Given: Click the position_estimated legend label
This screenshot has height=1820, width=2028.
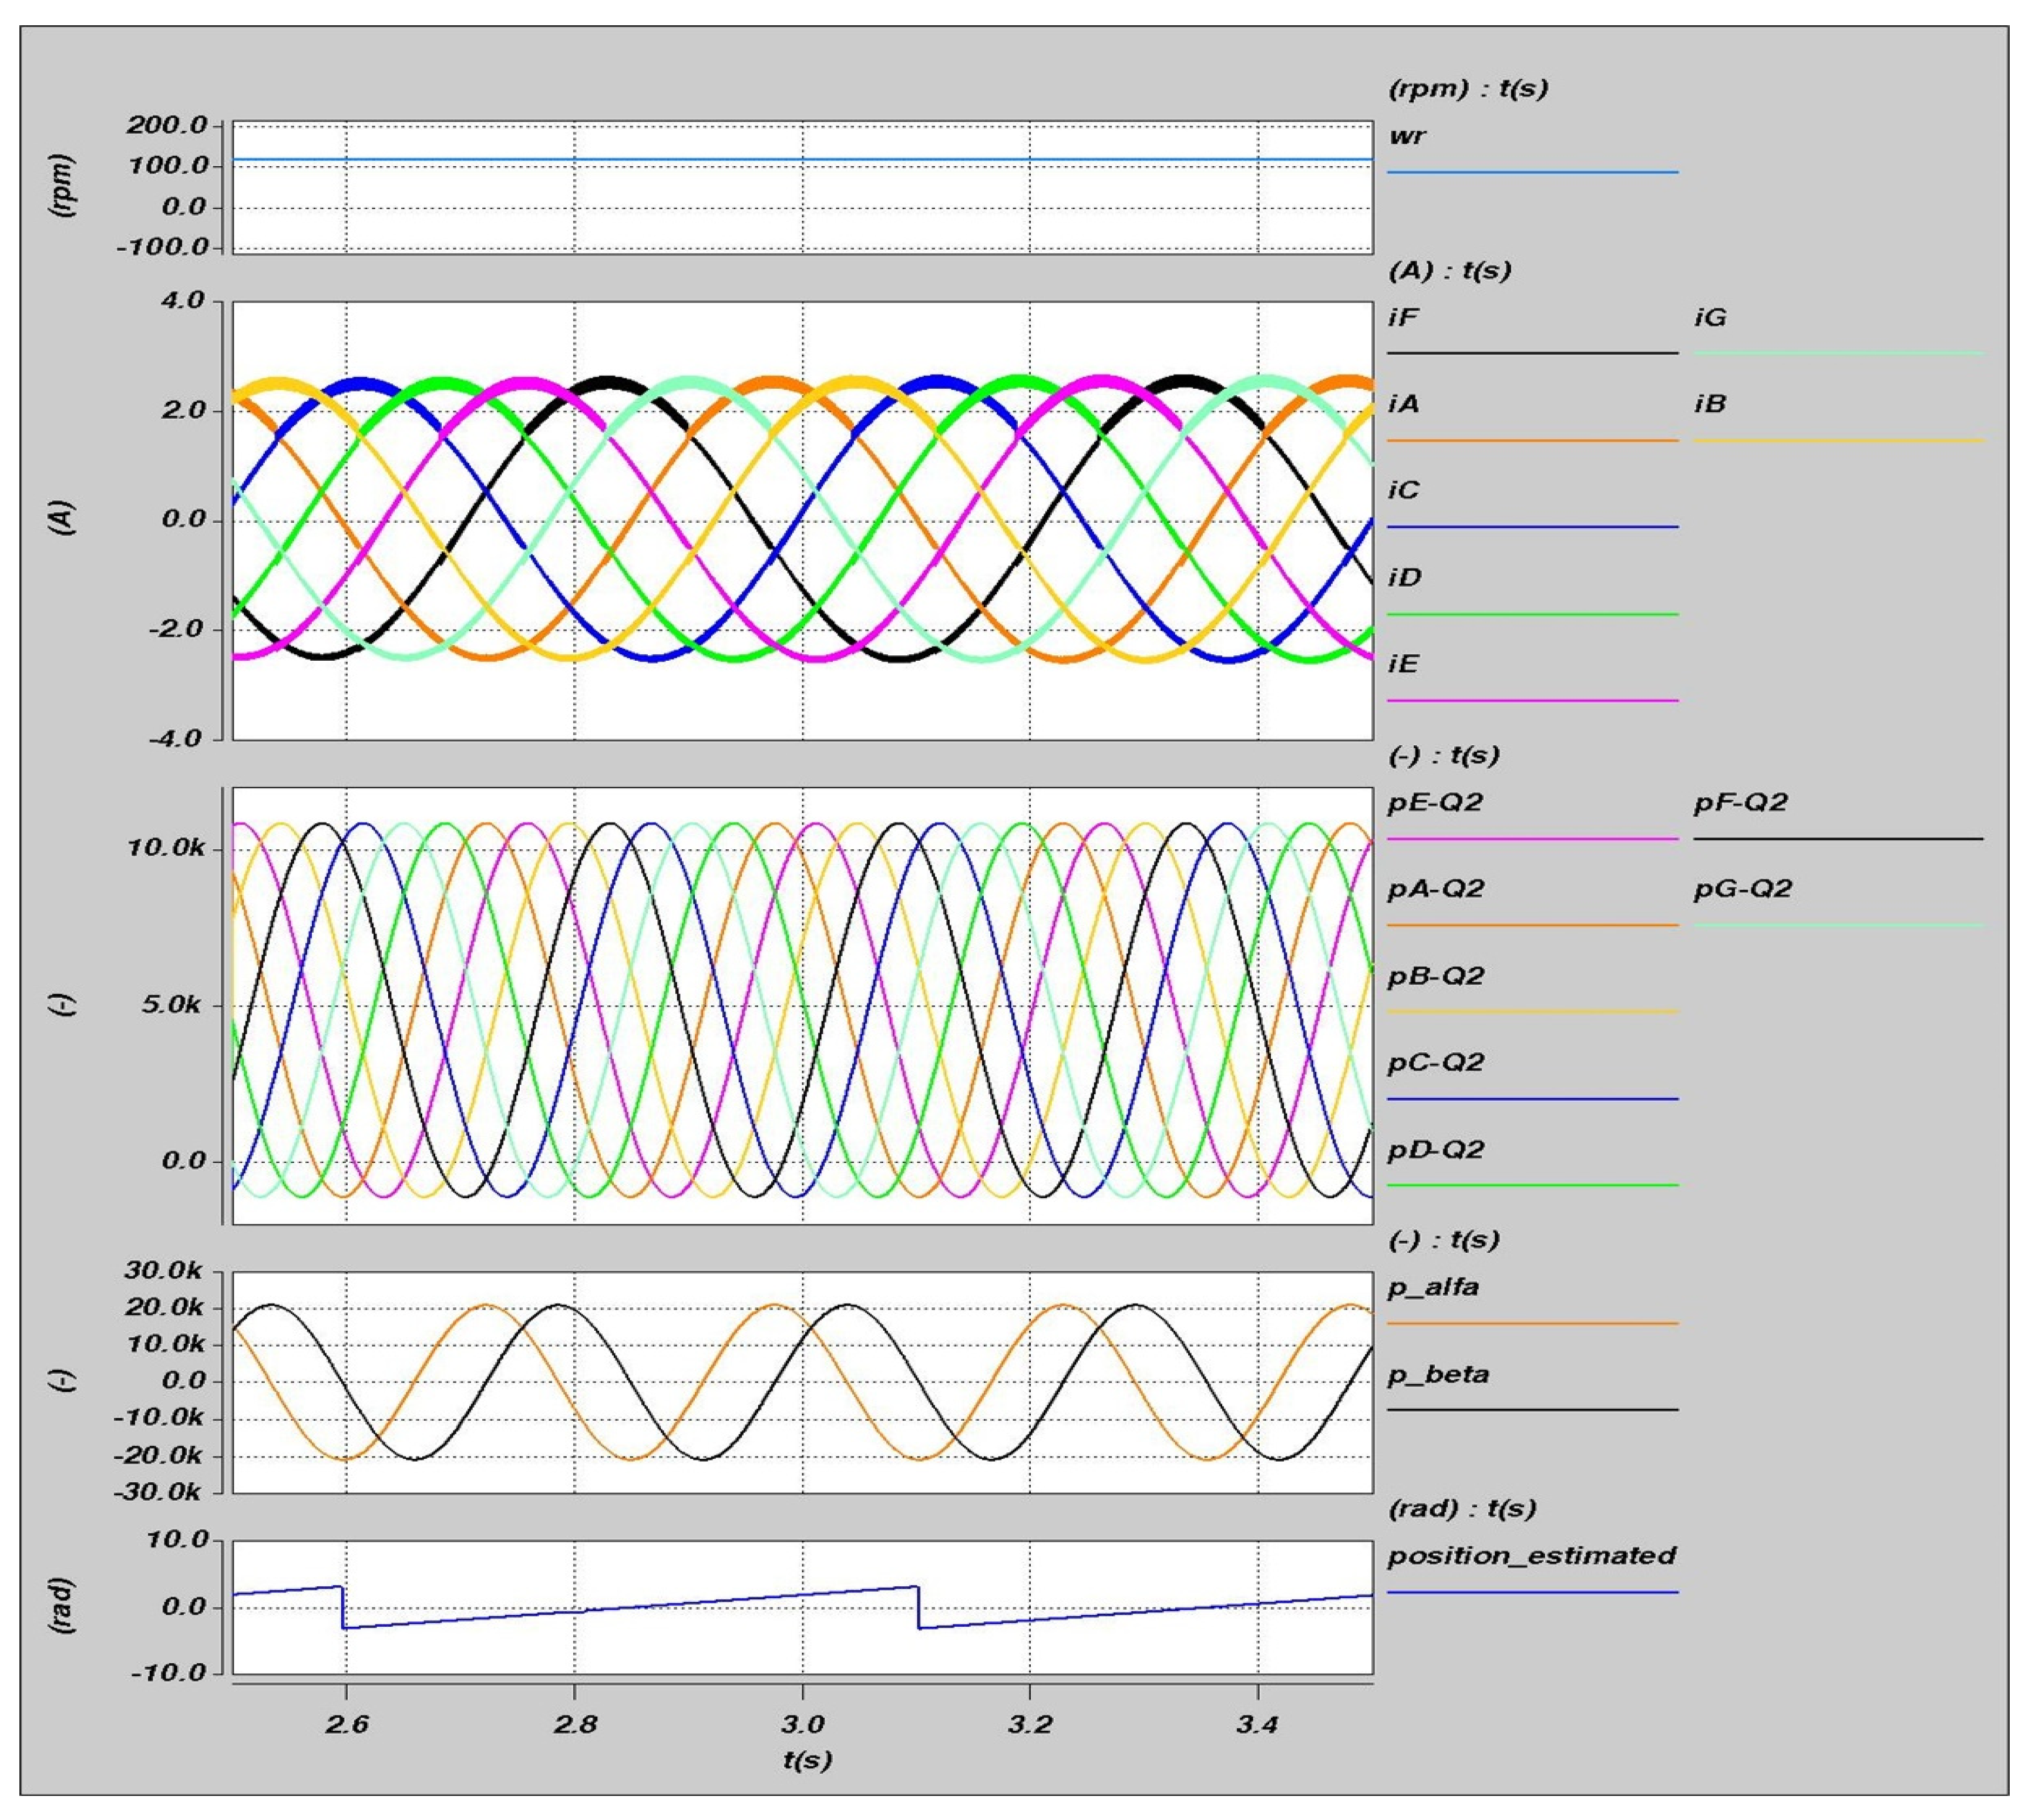Looking at the screenshot, I should tap(1531, 1556).
